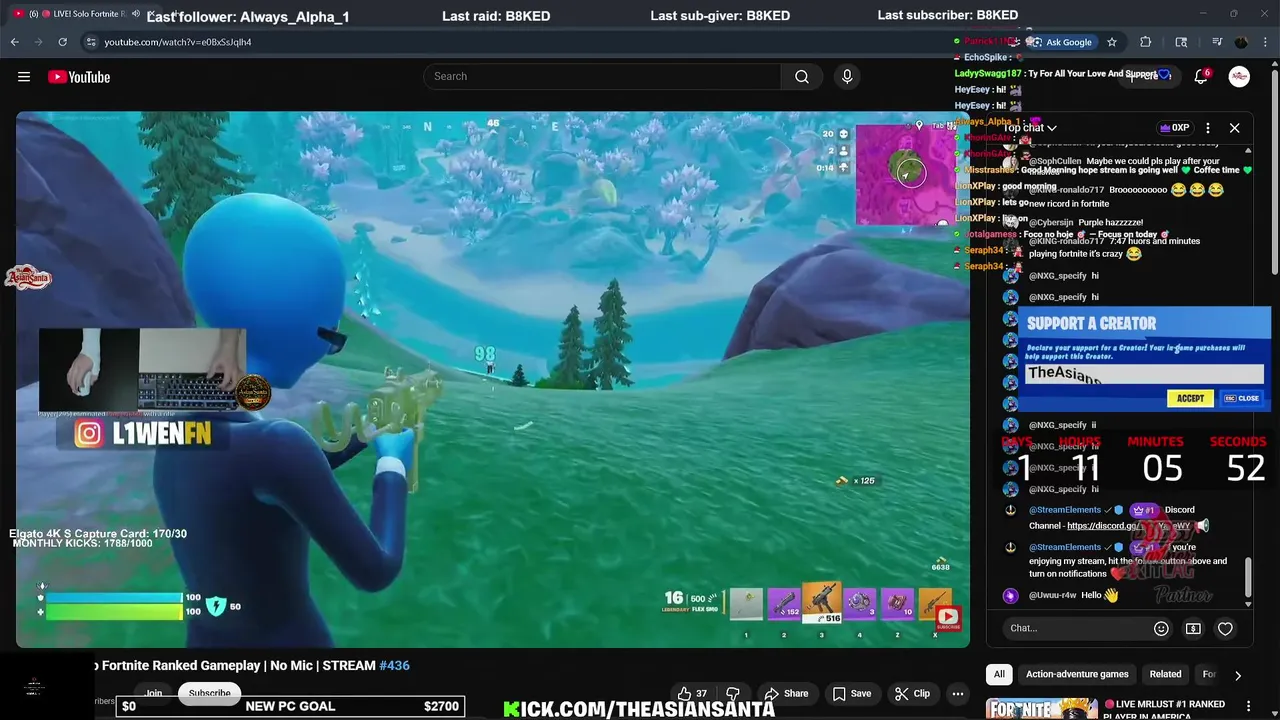Screen dimensions: 1280x720
Task: Open browser extensions puzzle icon
Action: coord(1146,42)
